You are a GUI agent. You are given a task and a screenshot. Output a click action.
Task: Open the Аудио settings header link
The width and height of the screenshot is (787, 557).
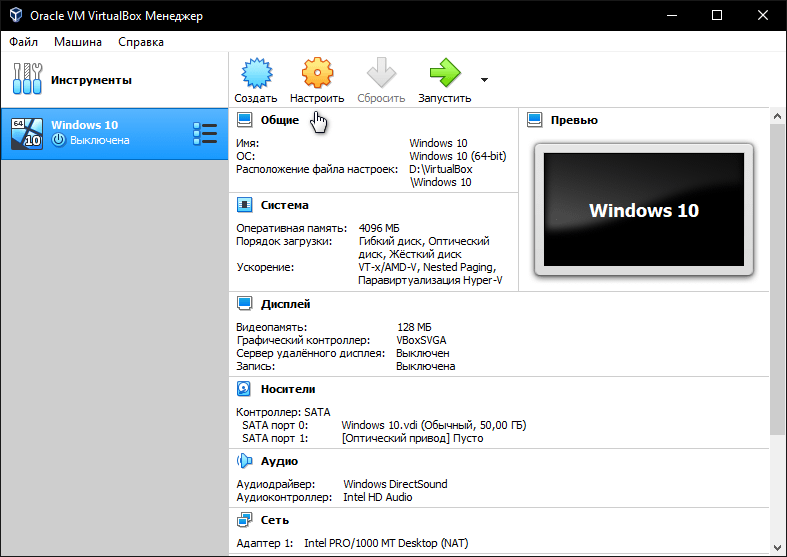(279, 461)
